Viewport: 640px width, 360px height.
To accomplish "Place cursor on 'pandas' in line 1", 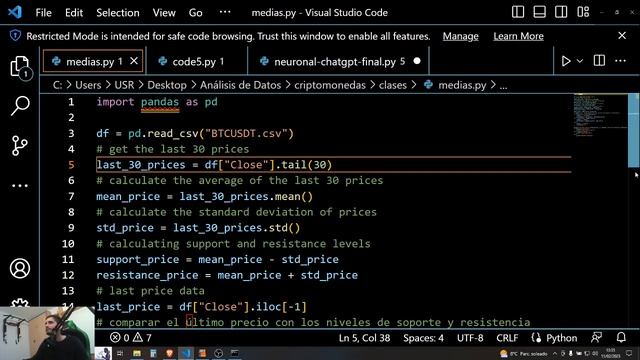I will point(160,102).
